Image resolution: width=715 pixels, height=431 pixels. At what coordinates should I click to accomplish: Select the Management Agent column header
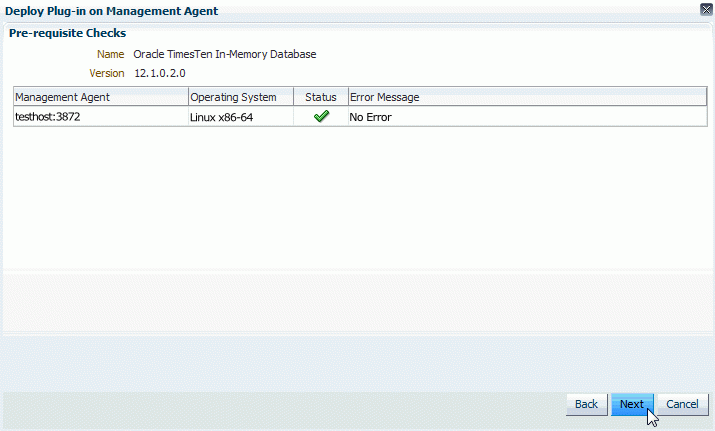tap(101, 97)
